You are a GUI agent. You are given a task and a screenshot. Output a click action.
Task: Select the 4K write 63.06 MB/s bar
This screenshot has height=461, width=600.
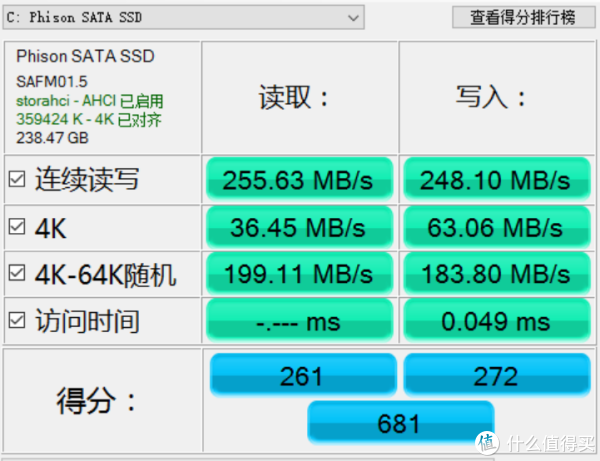497,227
